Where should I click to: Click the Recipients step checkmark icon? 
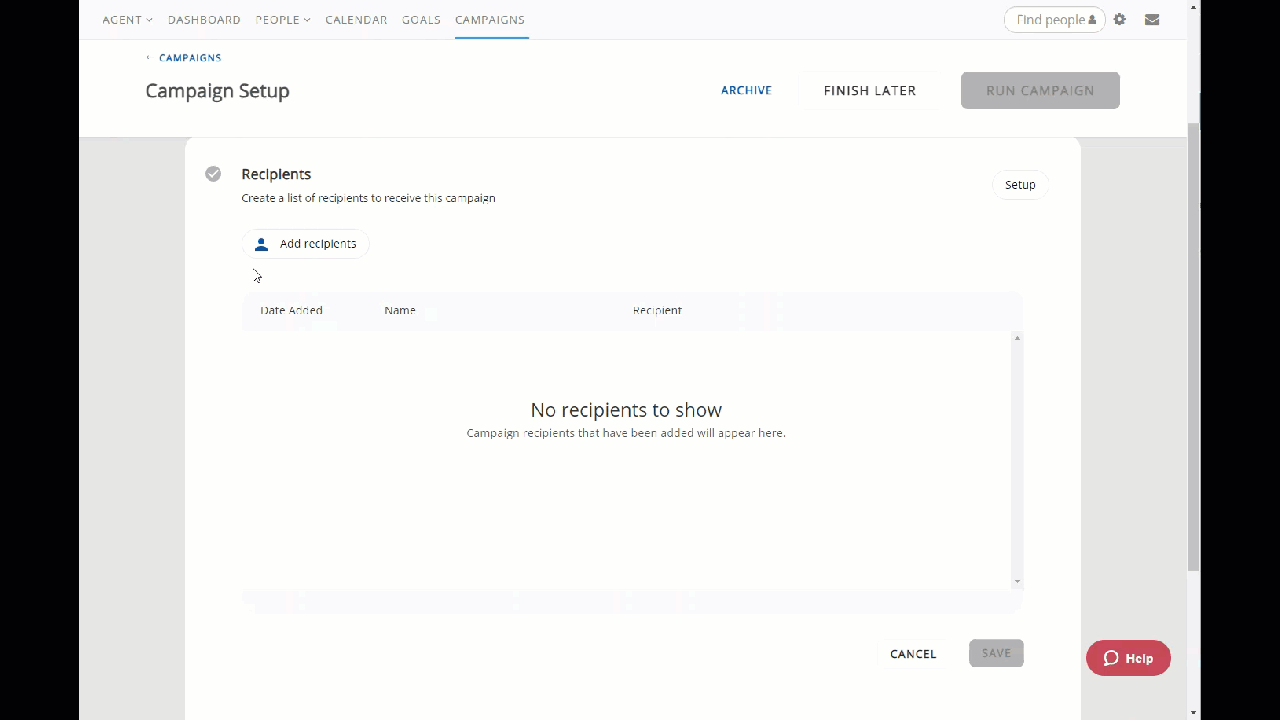pos(213,174)
